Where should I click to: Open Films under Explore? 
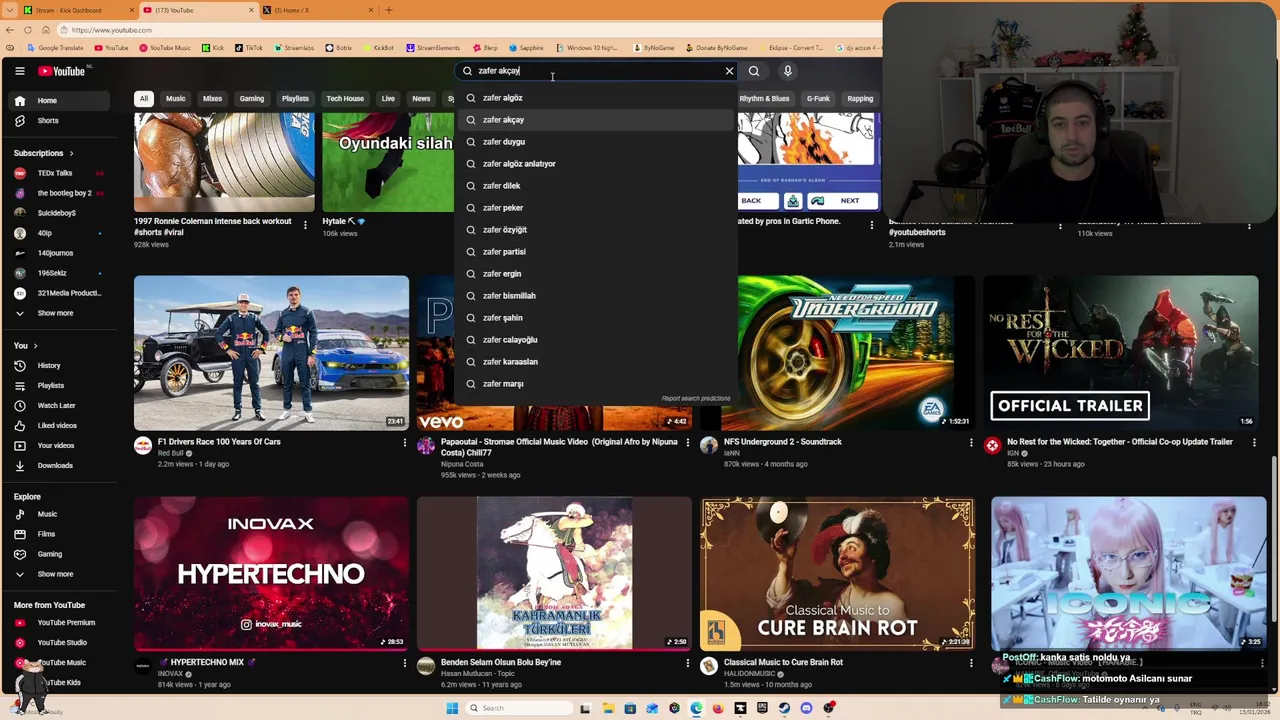(57, 535)
